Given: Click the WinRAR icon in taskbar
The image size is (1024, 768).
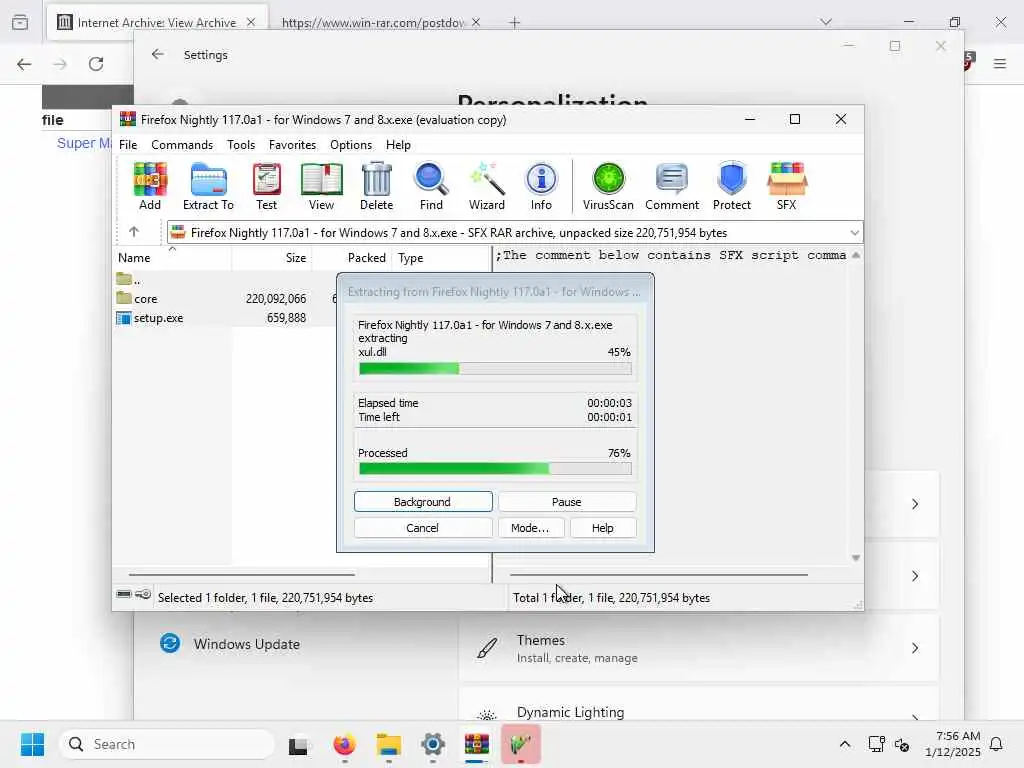Looking at the screenshot, I should (477, 744).
